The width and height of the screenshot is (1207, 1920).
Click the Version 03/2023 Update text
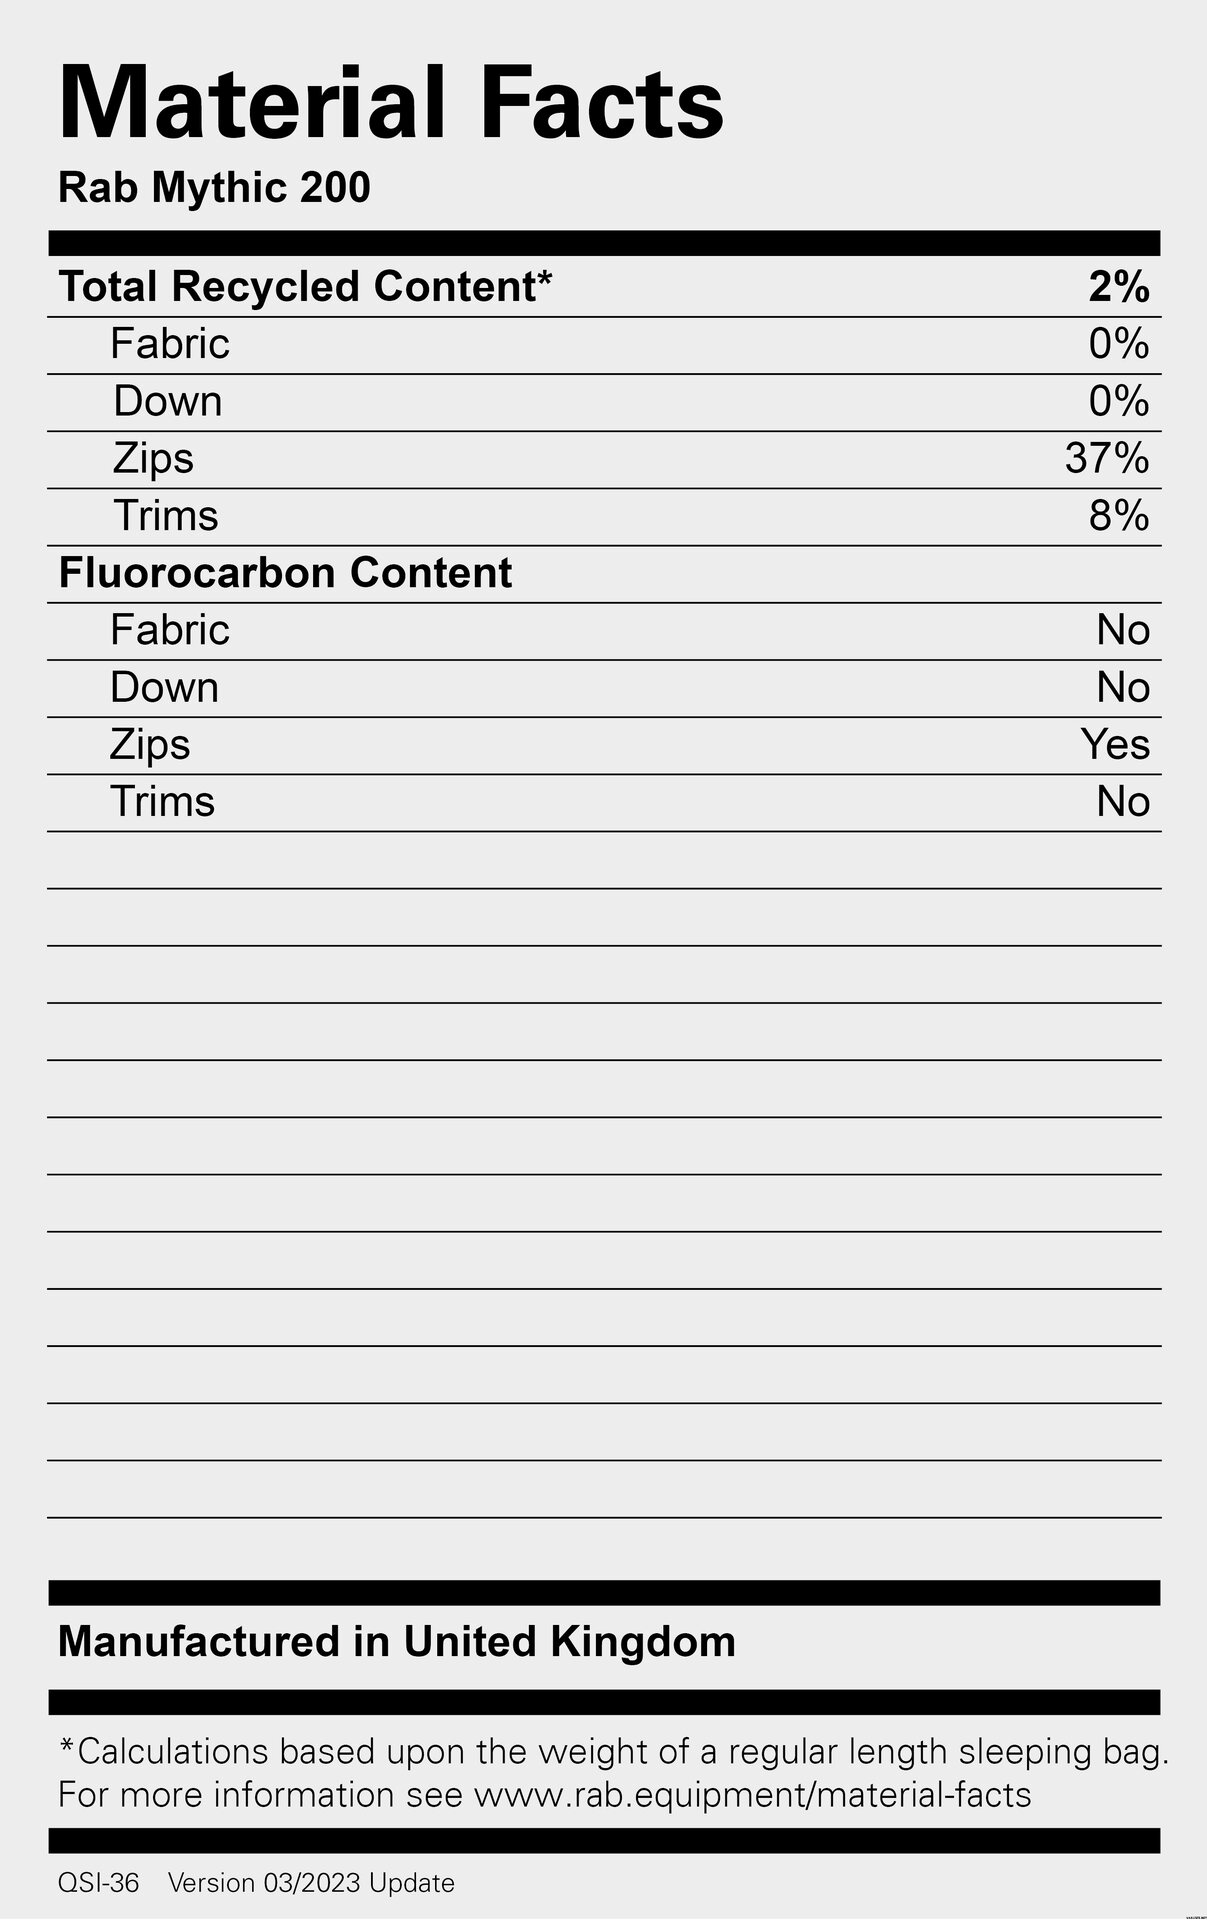pyautogui.click(x=311, y=1883)
